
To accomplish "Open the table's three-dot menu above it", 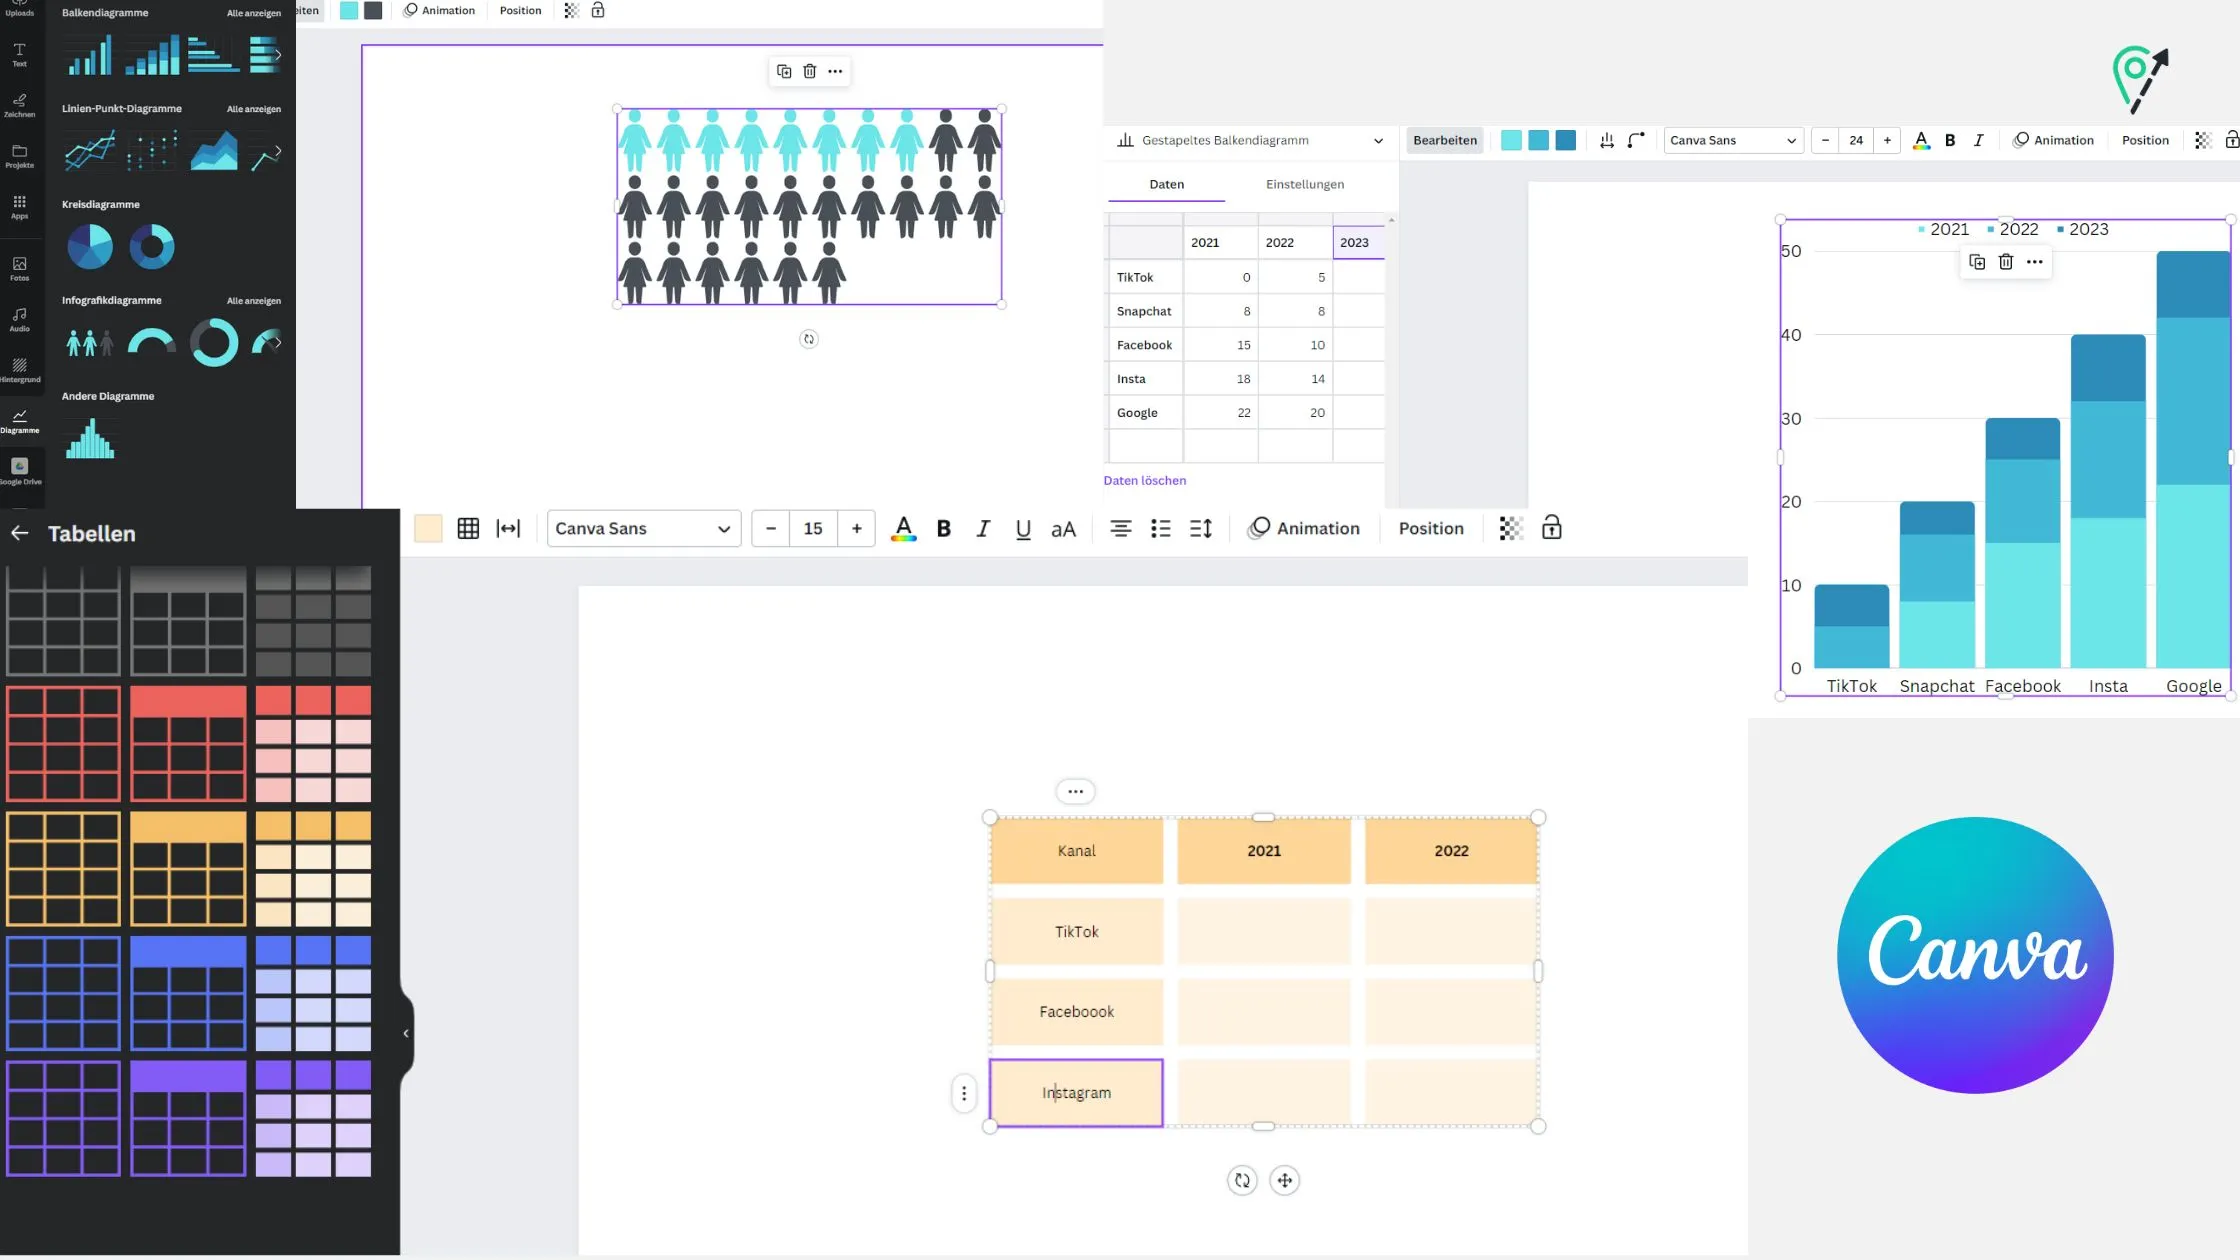I will point(1075,791).
